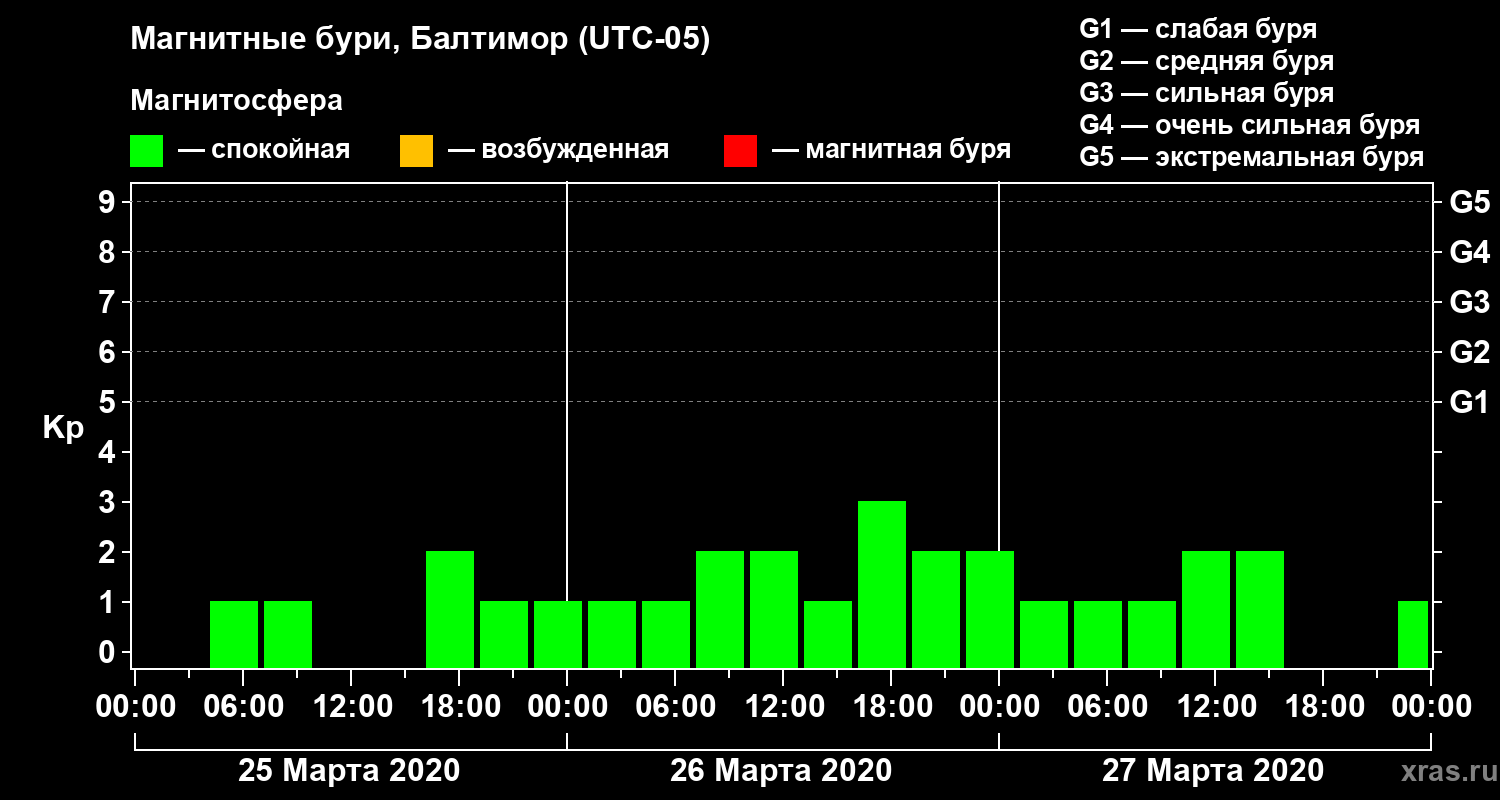Click the red magnetic storm legend swatch

tap(740, 151)
